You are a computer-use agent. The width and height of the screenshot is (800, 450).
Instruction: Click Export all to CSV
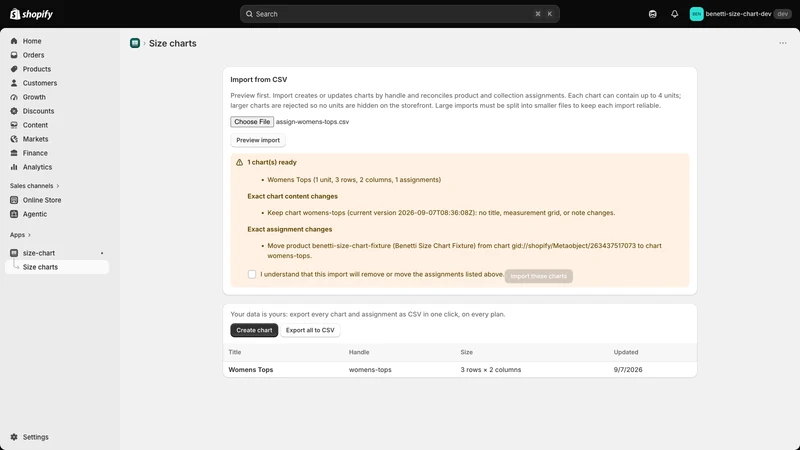[x=310, y=330]
